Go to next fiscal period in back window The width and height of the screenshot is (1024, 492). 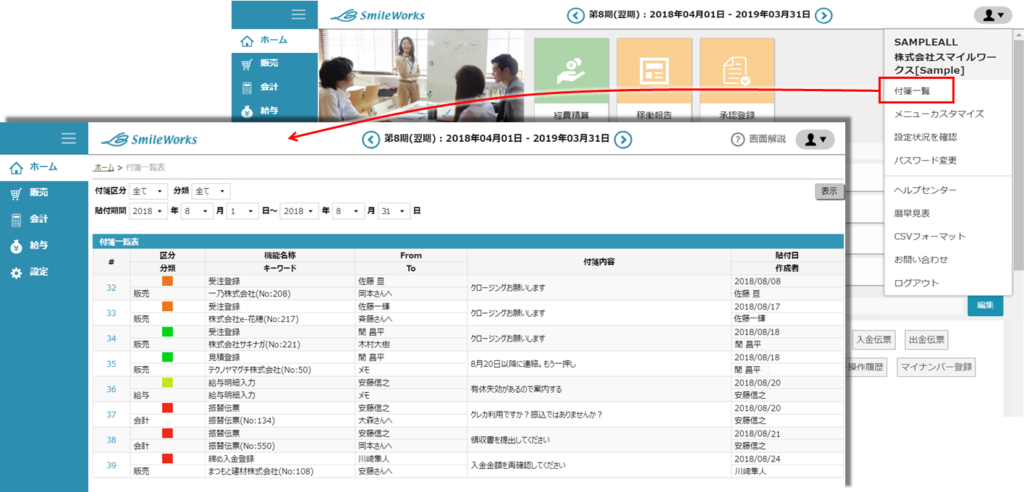(x=824, y=14)
